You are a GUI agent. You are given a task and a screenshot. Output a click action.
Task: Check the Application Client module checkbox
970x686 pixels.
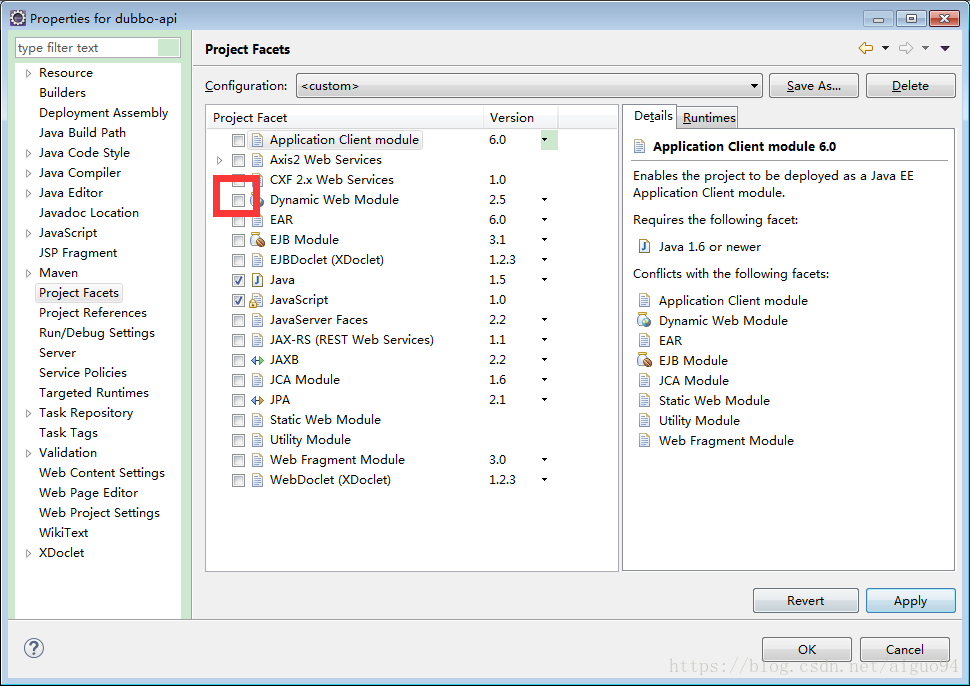click(x=238, y=140)
